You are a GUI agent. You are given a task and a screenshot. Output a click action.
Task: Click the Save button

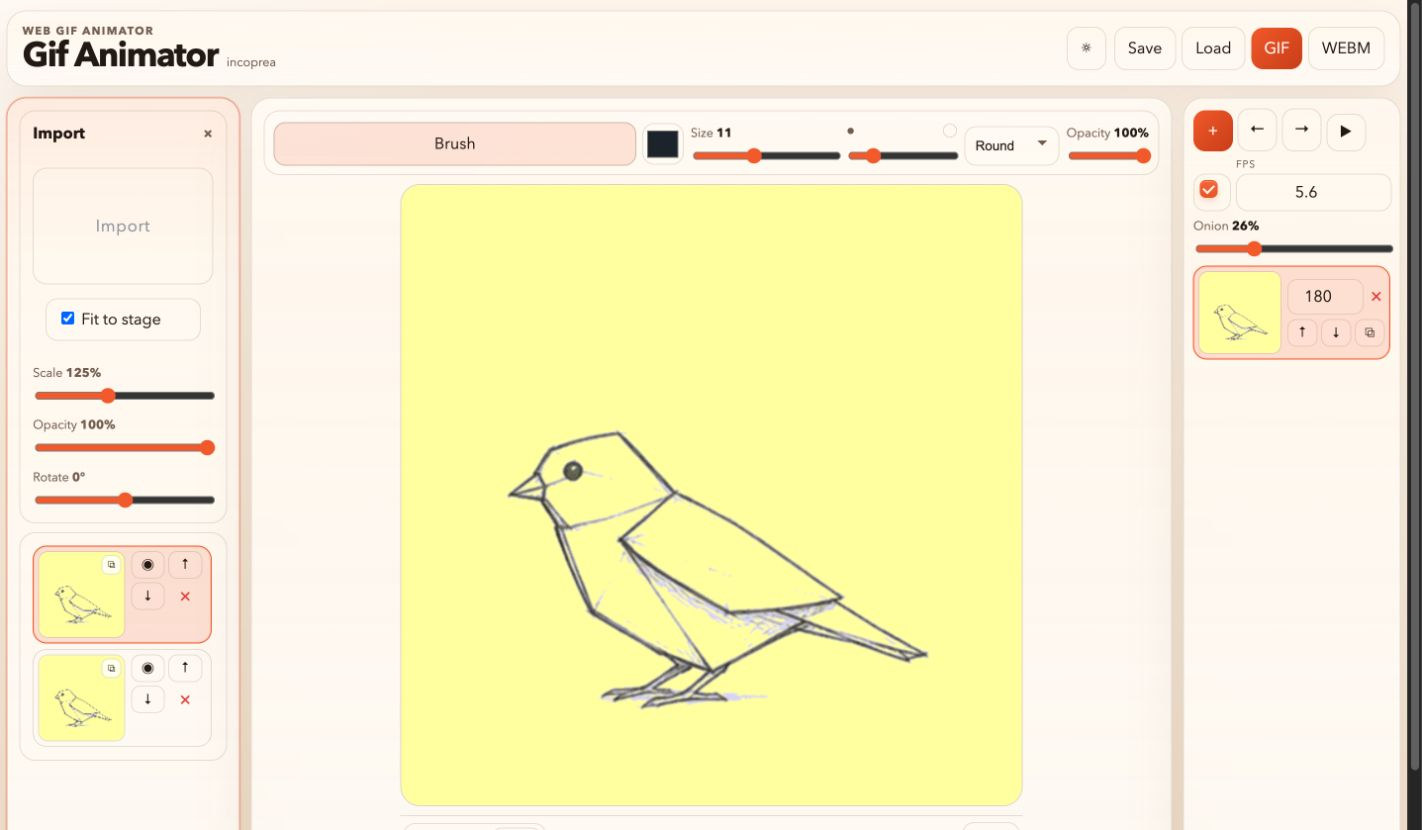[x=1145, y=48]
